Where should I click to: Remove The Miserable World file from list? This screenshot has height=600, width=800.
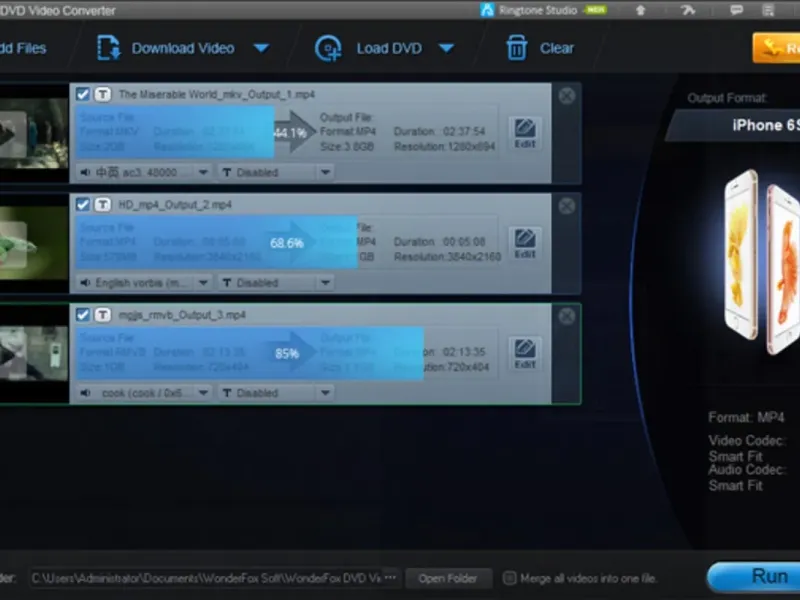566,96
